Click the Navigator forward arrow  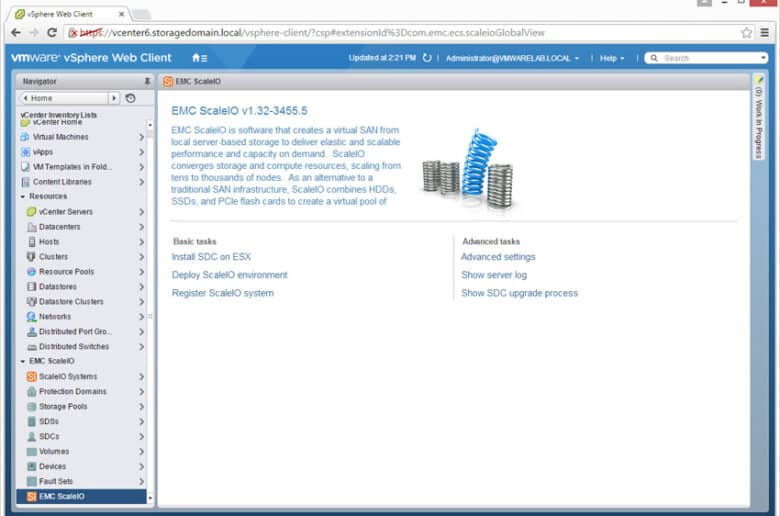click(114, 98)
